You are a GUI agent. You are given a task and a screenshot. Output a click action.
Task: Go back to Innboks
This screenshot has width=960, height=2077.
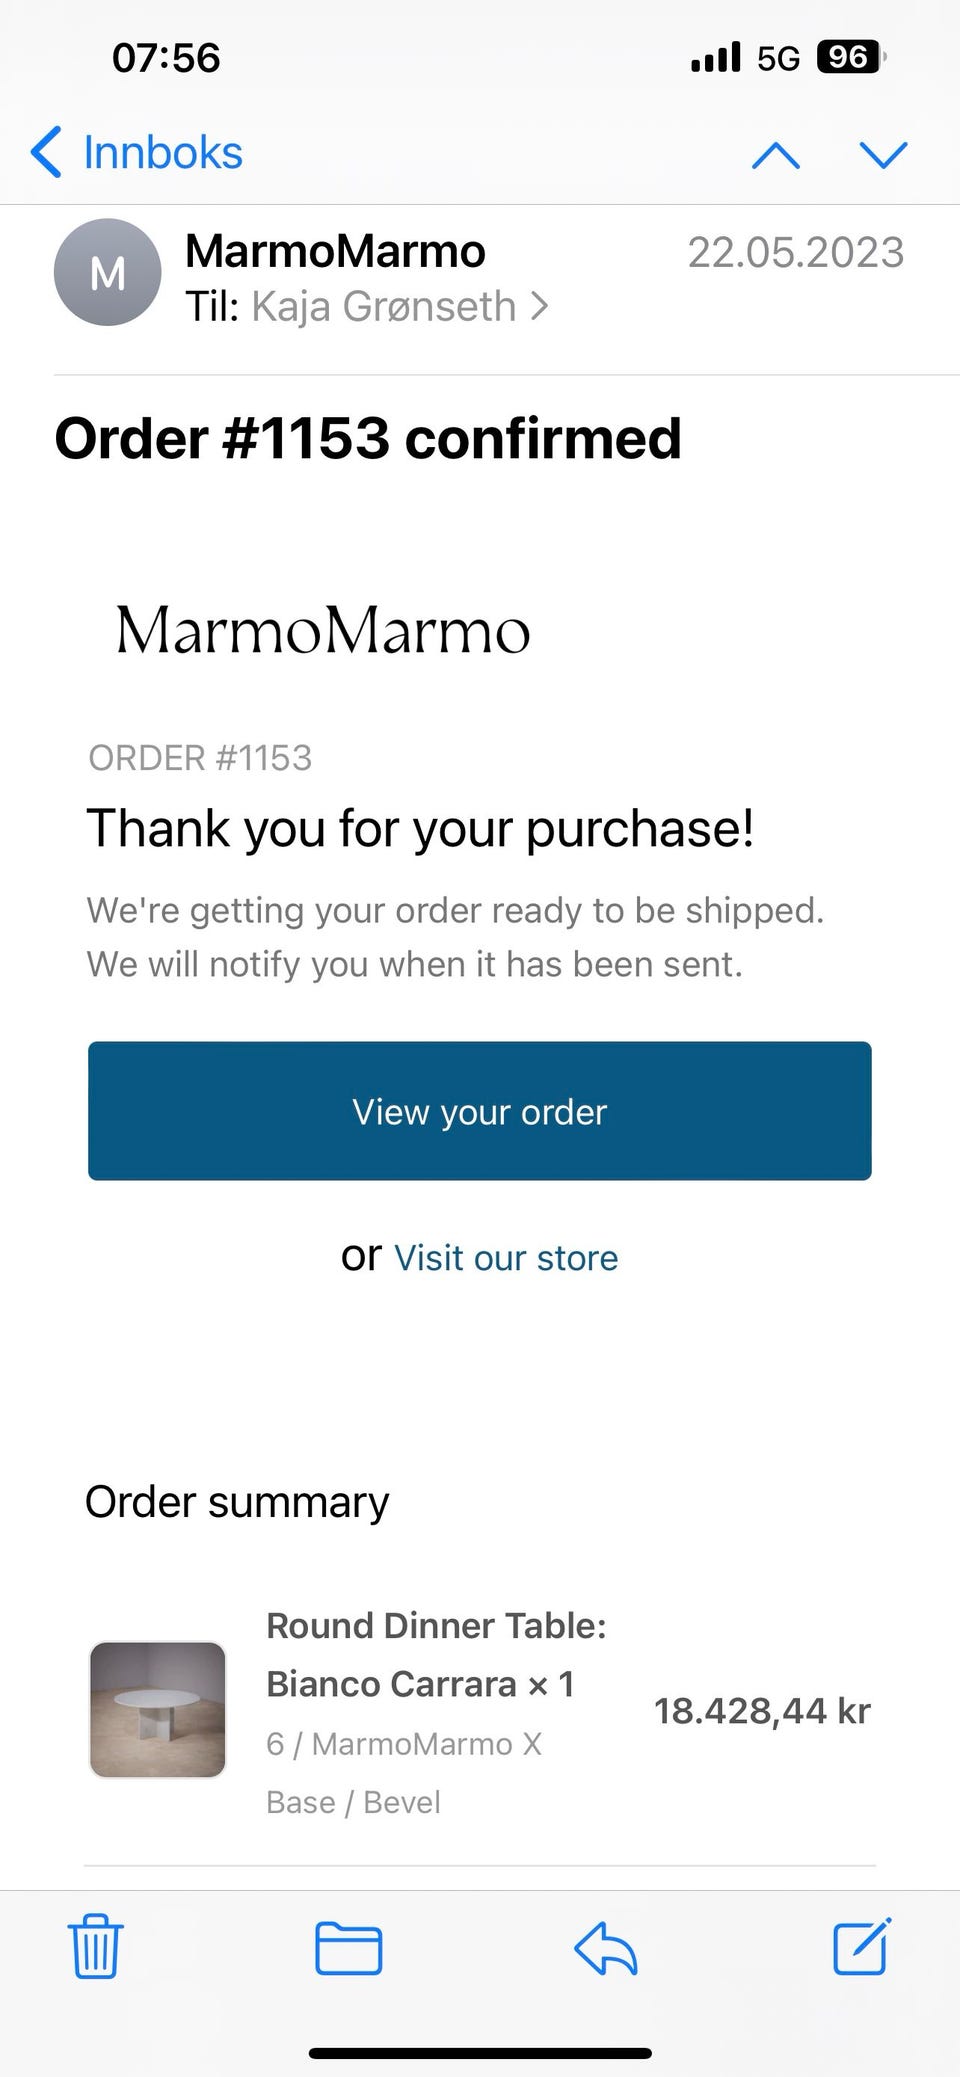tap(162, 153)
